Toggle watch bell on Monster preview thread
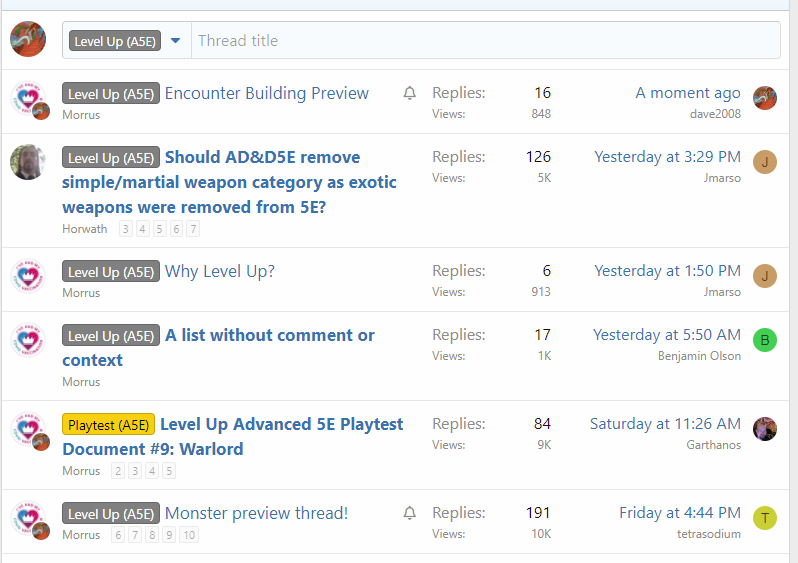The height and width of the screenshot is (563, 798). pyautogui.click(x=409, y=513)
